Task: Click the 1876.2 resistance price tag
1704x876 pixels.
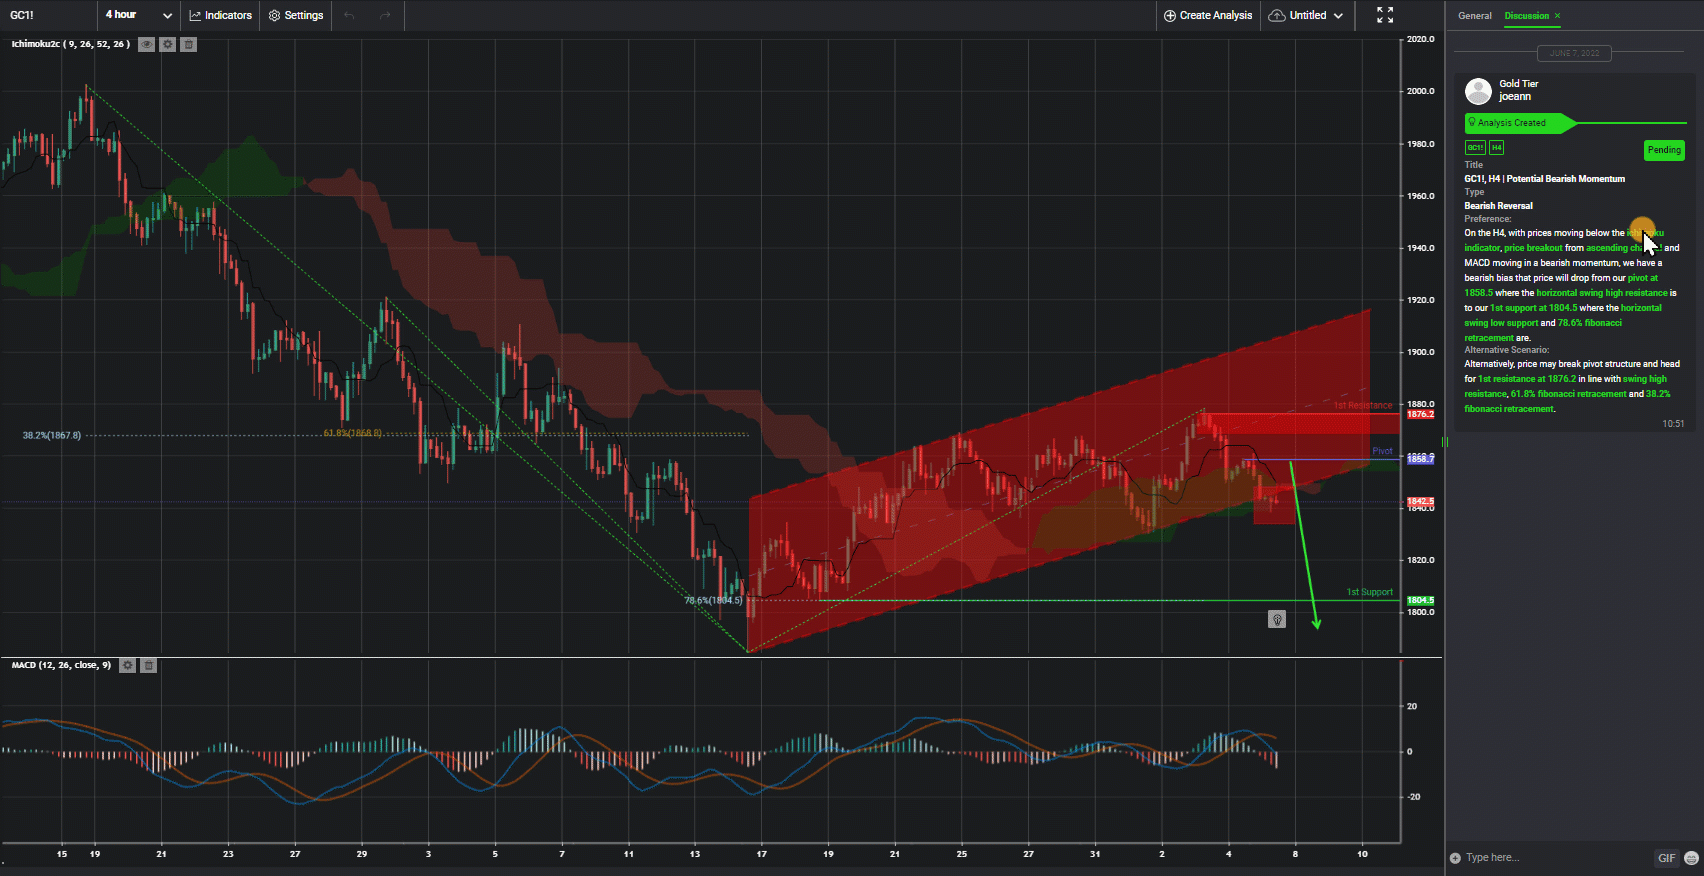Action: tap(1420, 414)
